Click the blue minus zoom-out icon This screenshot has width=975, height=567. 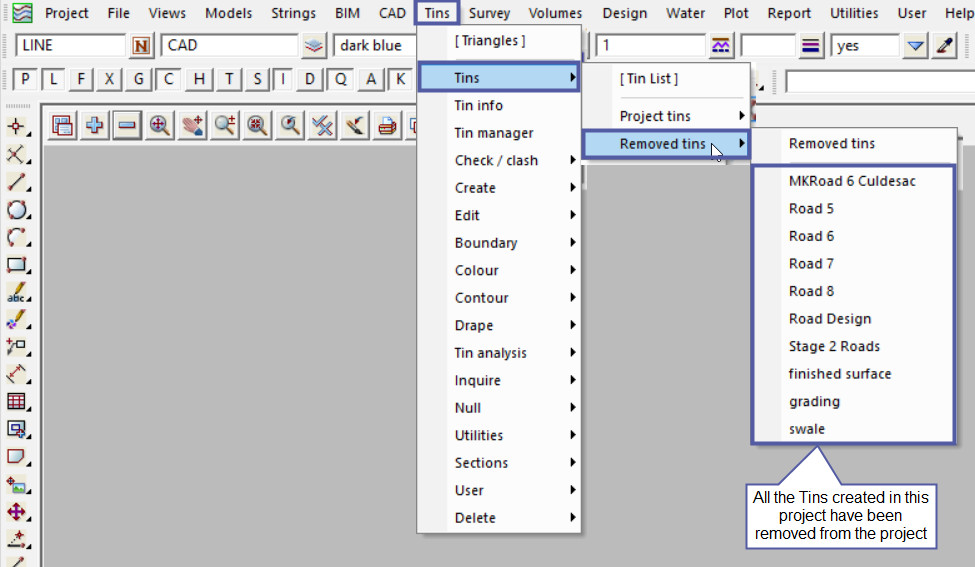click(x=127, y=125)
